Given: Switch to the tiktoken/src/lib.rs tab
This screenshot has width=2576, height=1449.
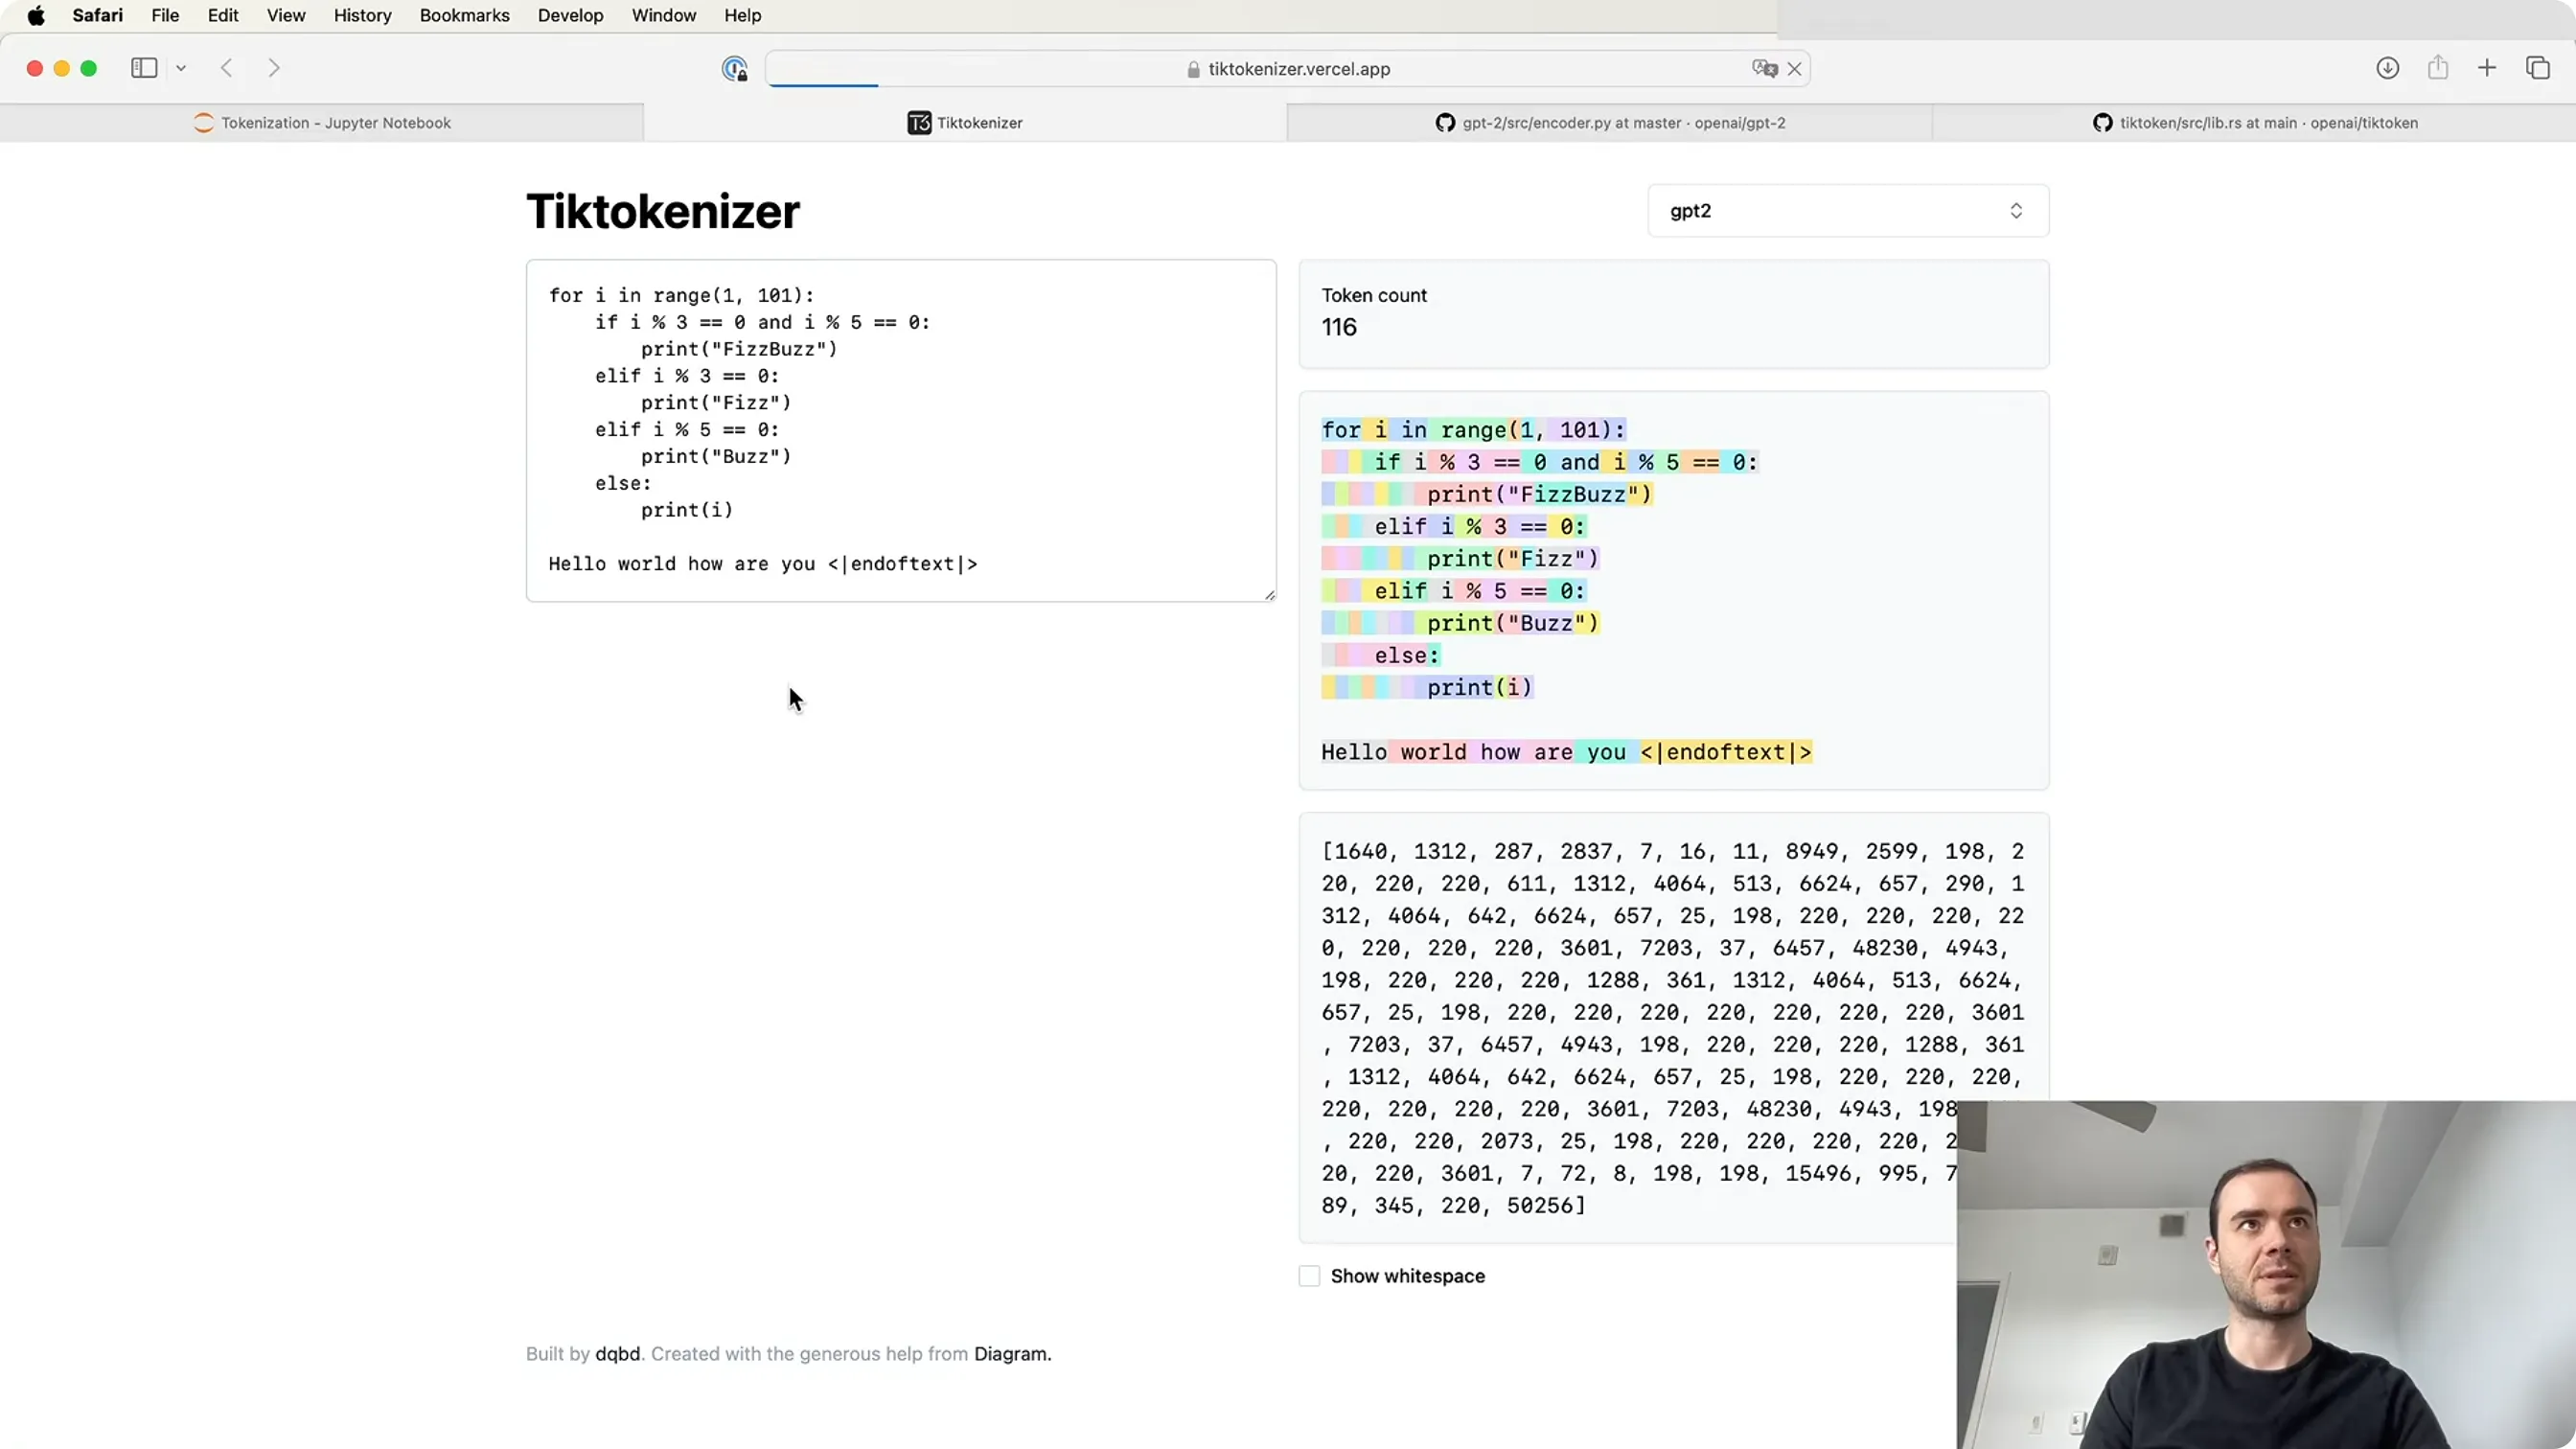Looking at the screenshot, I should (2254, 123).
